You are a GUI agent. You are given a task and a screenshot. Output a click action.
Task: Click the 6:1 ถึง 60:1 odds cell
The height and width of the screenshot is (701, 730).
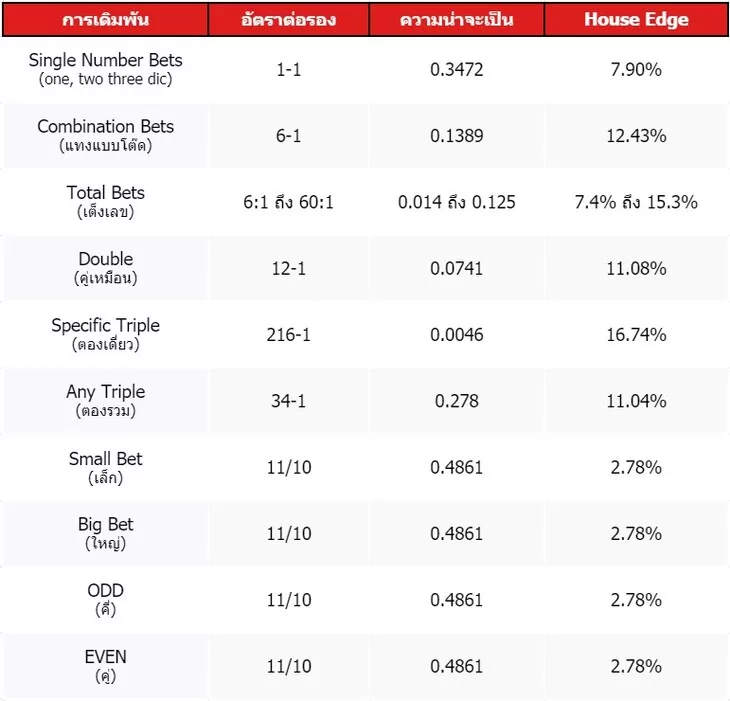289,202
